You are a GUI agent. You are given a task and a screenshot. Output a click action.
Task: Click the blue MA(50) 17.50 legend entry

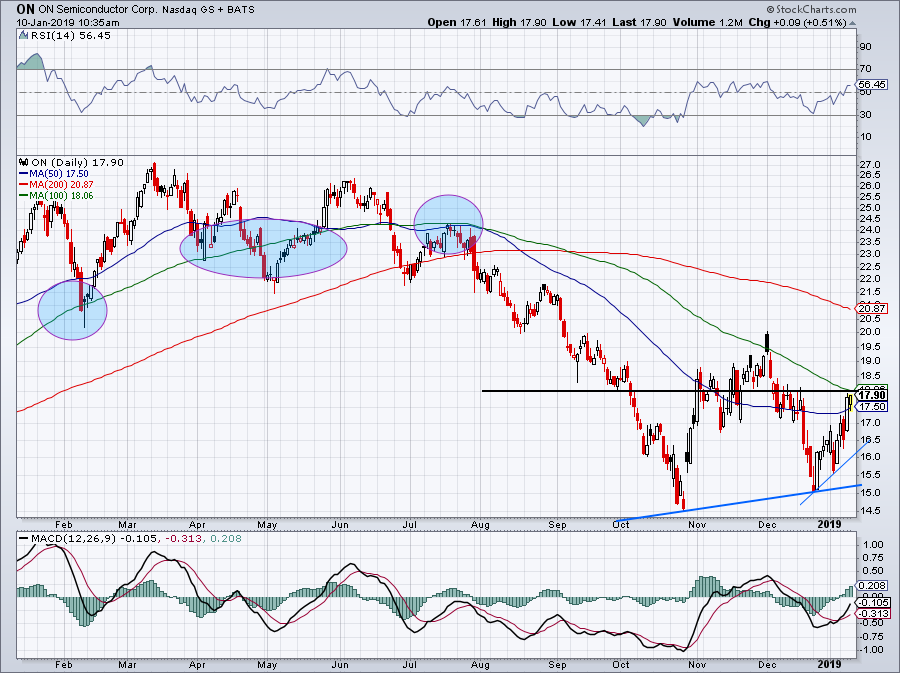[x=54, y=173]
